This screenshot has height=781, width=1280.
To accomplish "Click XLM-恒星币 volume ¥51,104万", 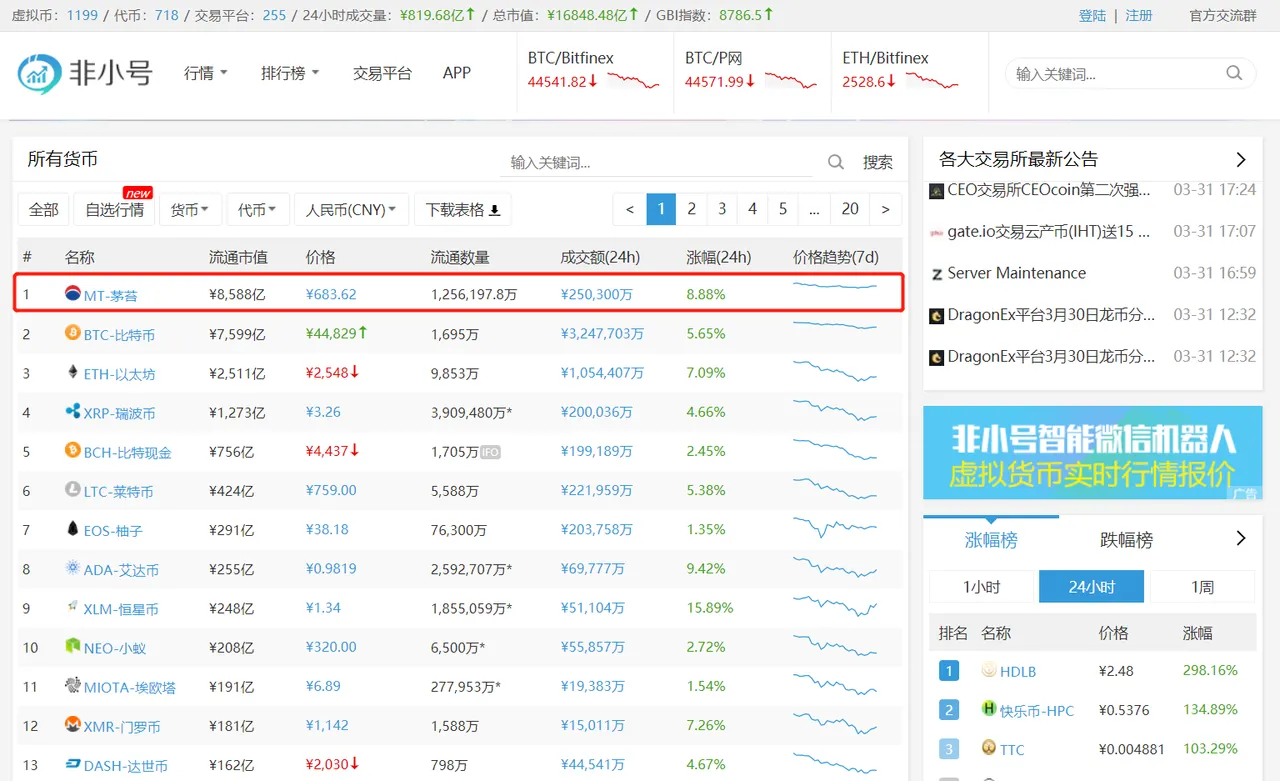I will click(593, 608).
